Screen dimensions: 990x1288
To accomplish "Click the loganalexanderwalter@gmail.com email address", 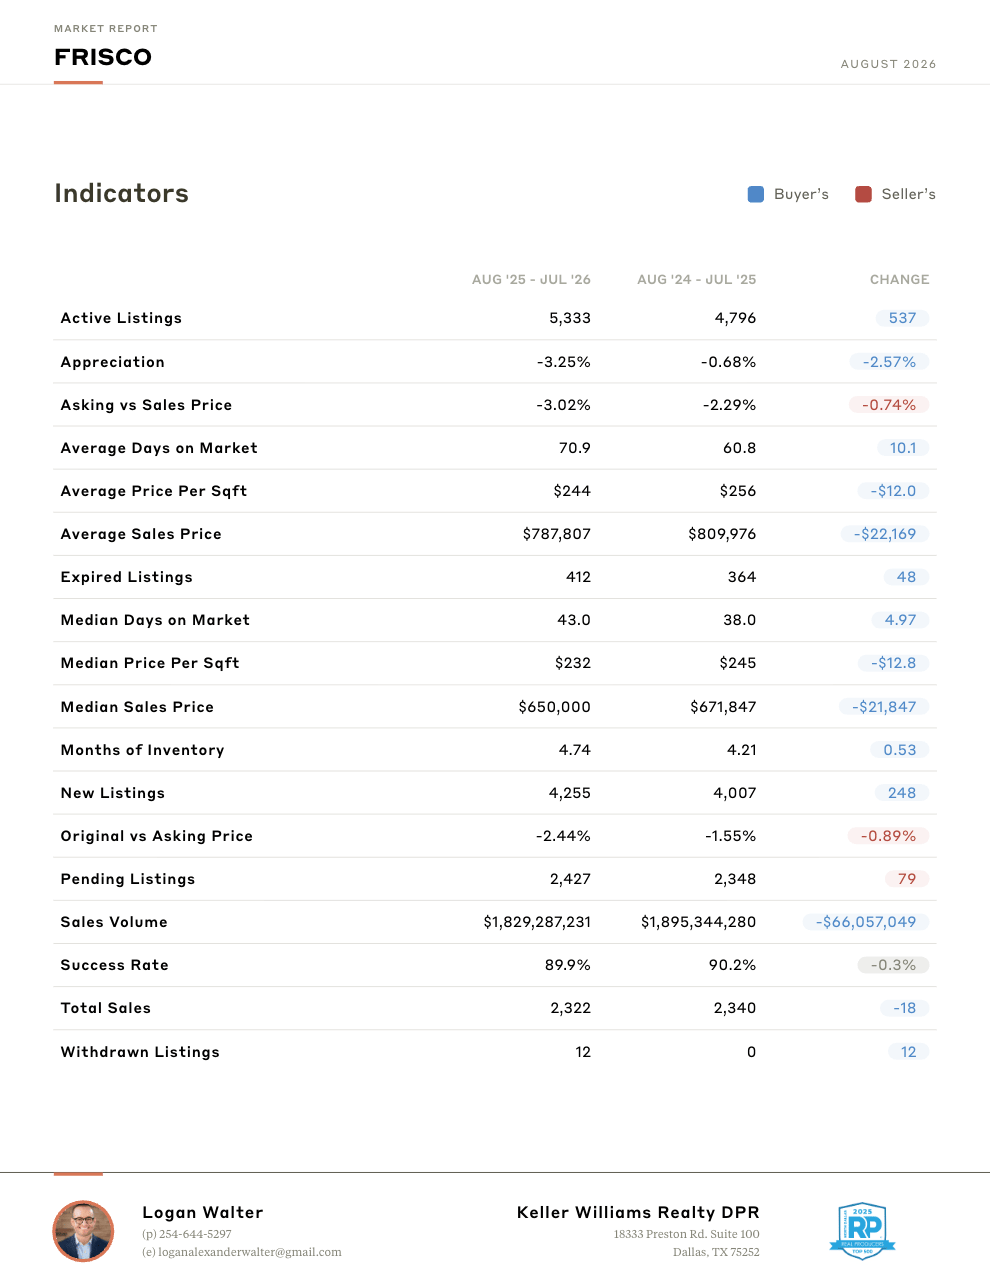I will 250,1252.
